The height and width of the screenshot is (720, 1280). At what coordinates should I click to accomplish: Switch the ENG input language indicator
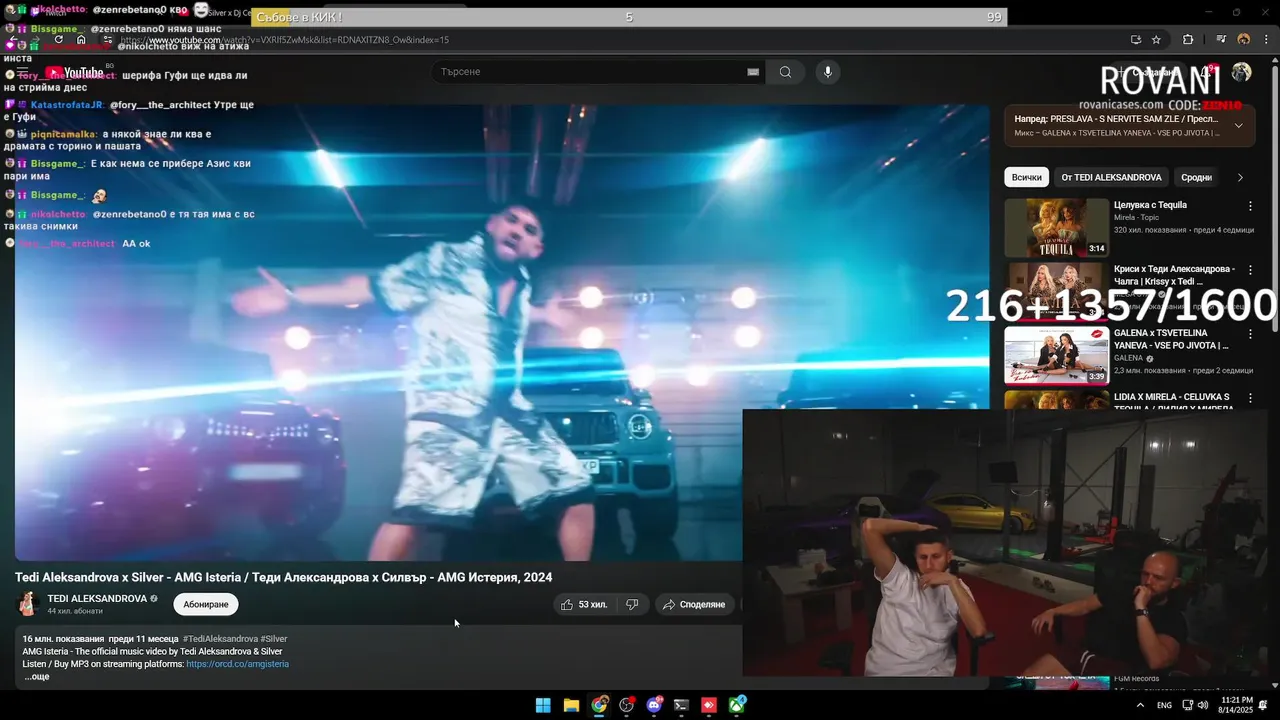click(x=1164, y=705)
